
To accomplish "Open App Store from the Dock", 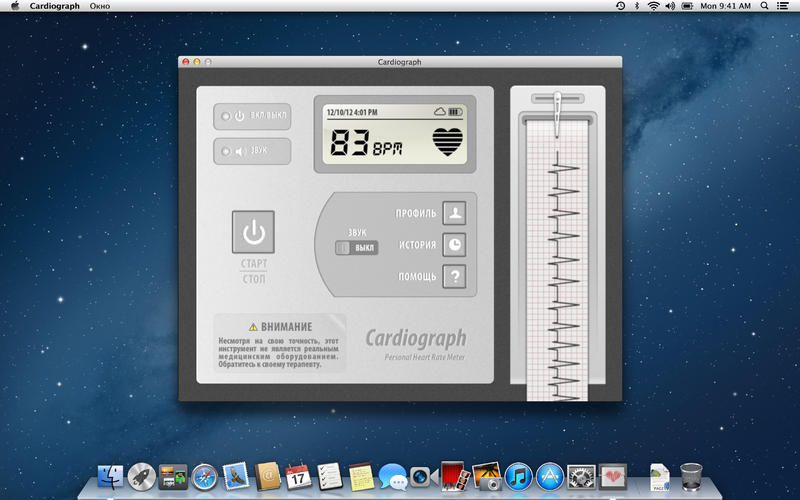I will click(x=549, y=477).
